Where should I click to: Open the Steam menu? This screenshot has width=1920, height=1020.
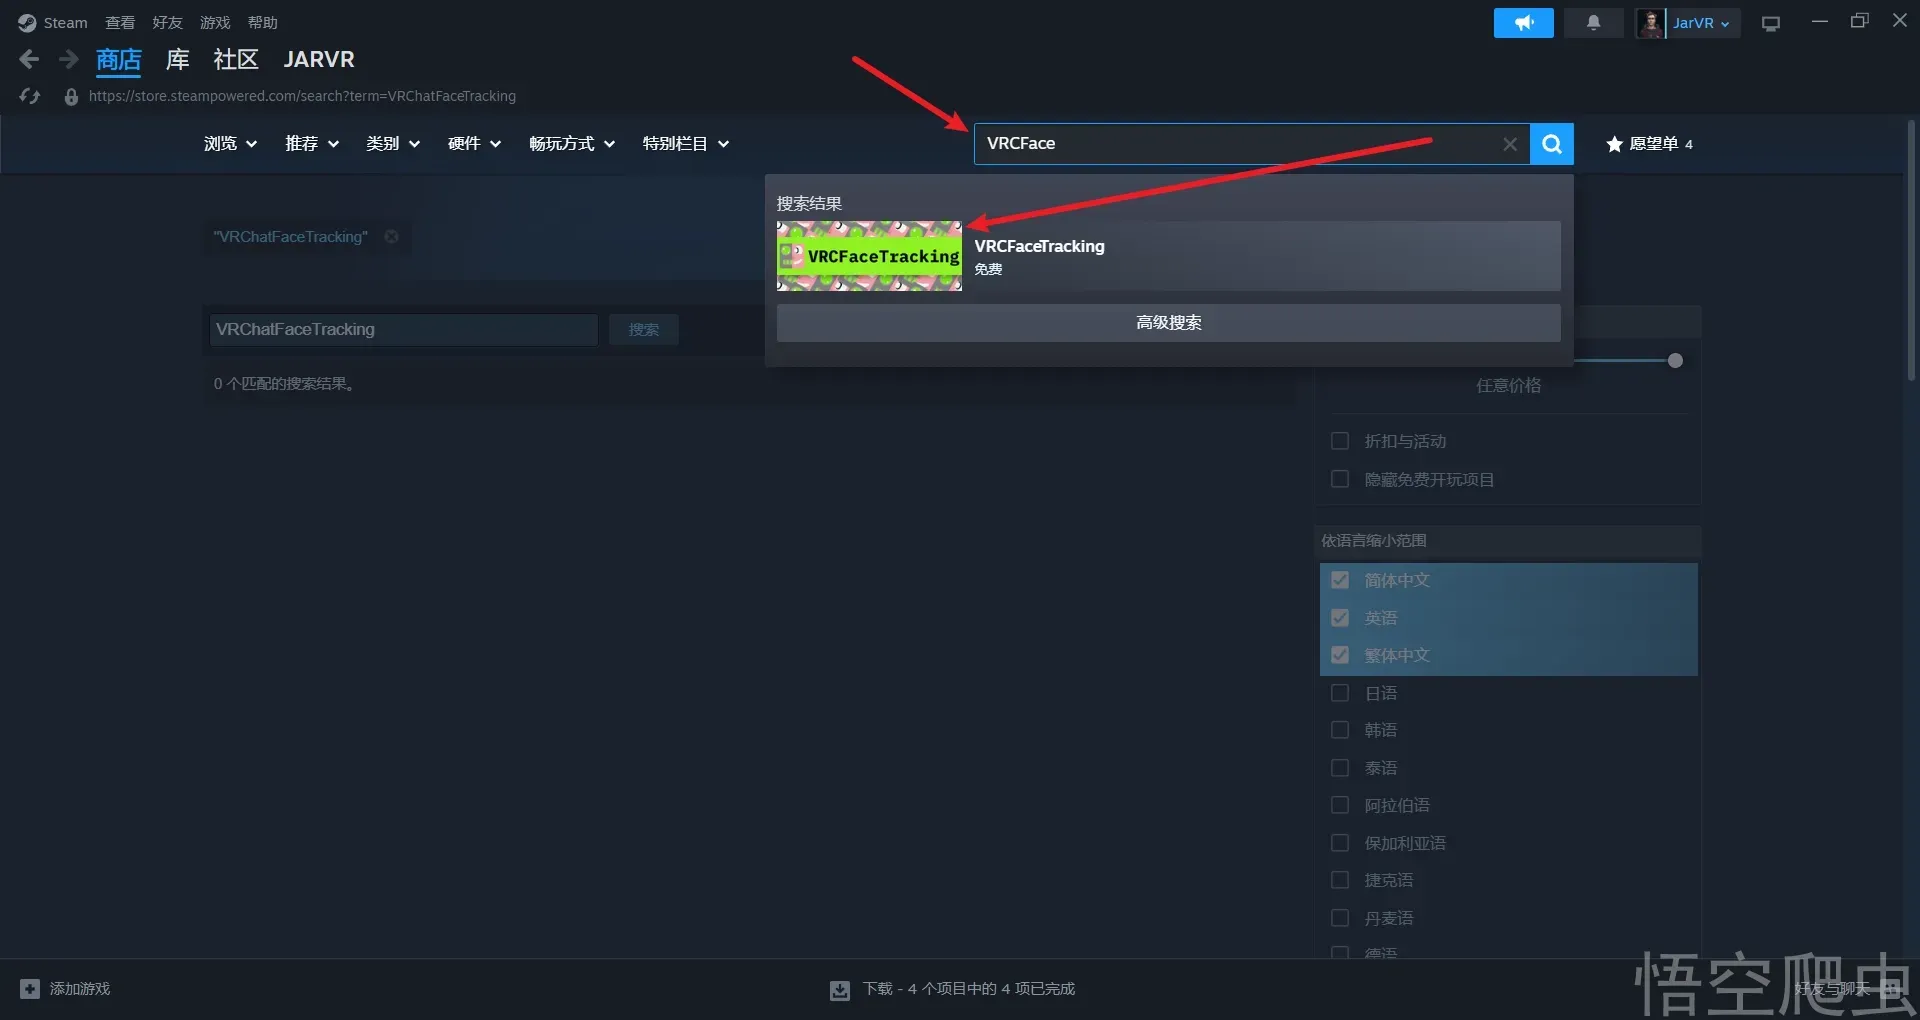coord(65,23)
